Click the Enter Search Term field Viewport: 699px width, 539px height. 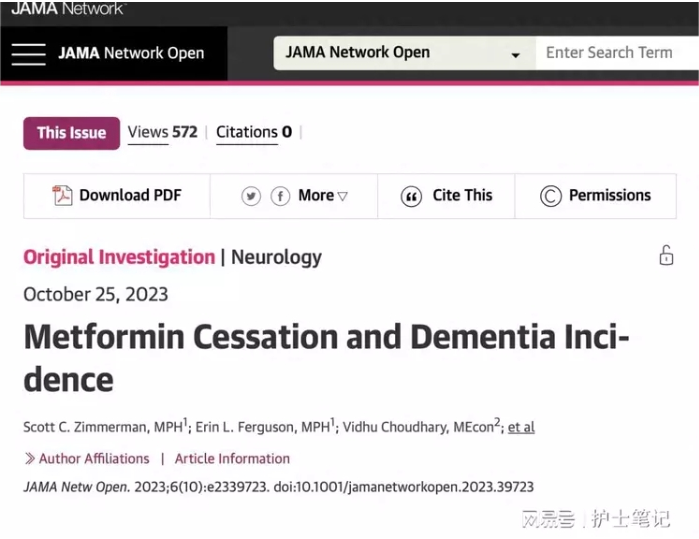(617, 53)
